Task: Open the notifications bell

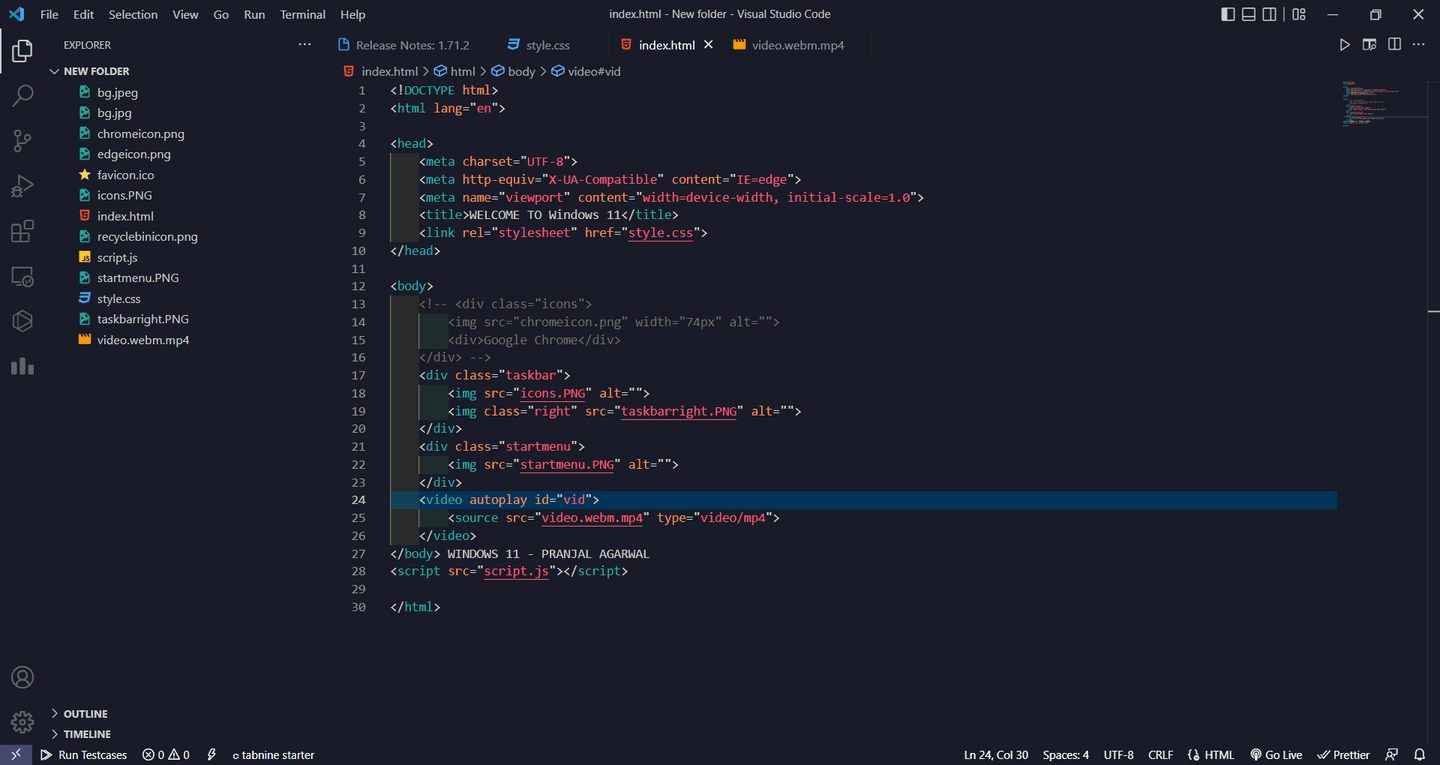Action: click(x=1419, y=755)
